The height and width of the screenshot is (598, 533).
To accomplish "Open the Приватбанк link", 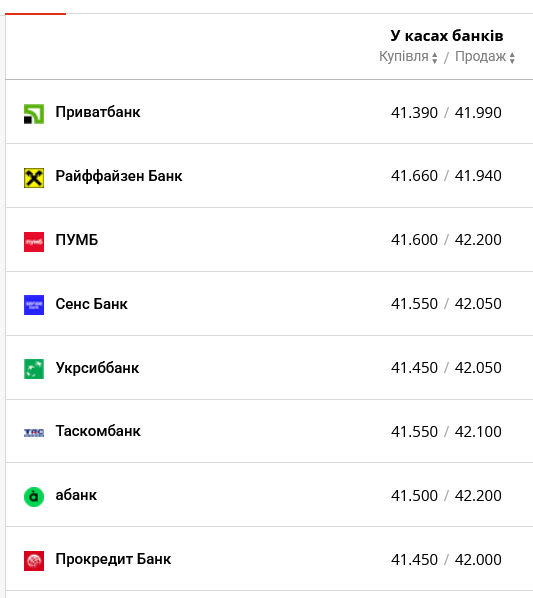I will [98, 112].
